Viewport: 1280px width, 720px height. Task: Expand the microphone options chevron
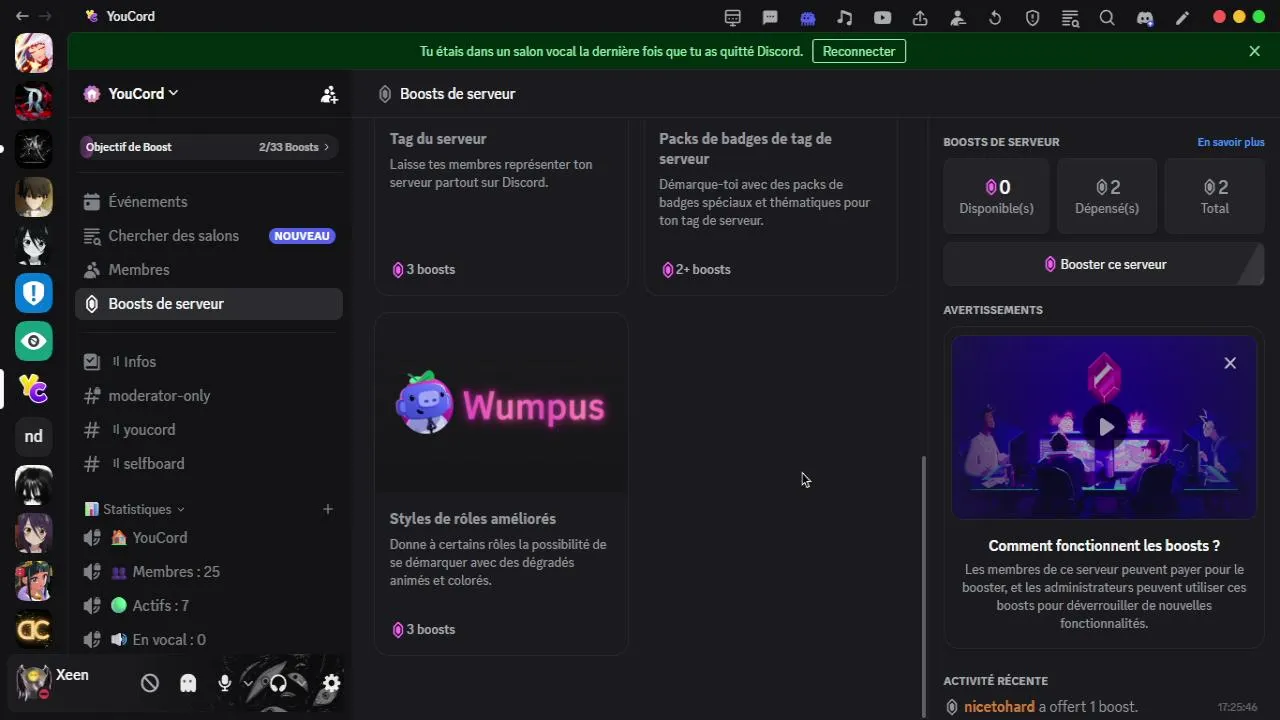tap(247, 684)
